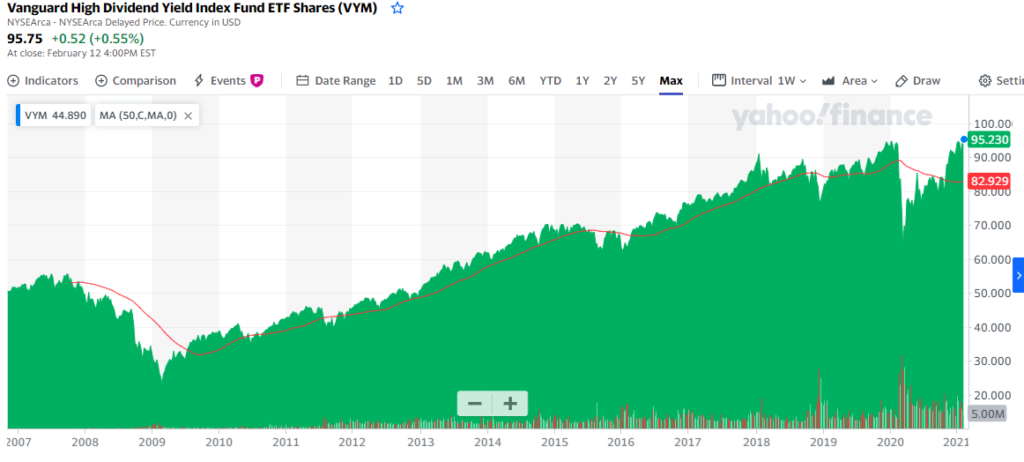The image size is (1024, 462).
Task: Select the 2Y range
Action: [610, 81]
